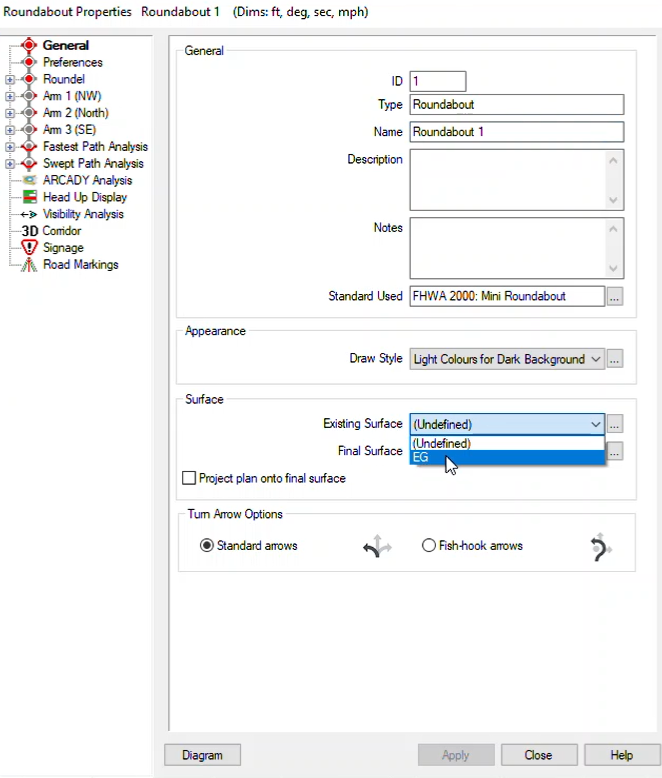
Task: Click the Diagram button
Action: point(202,755)
